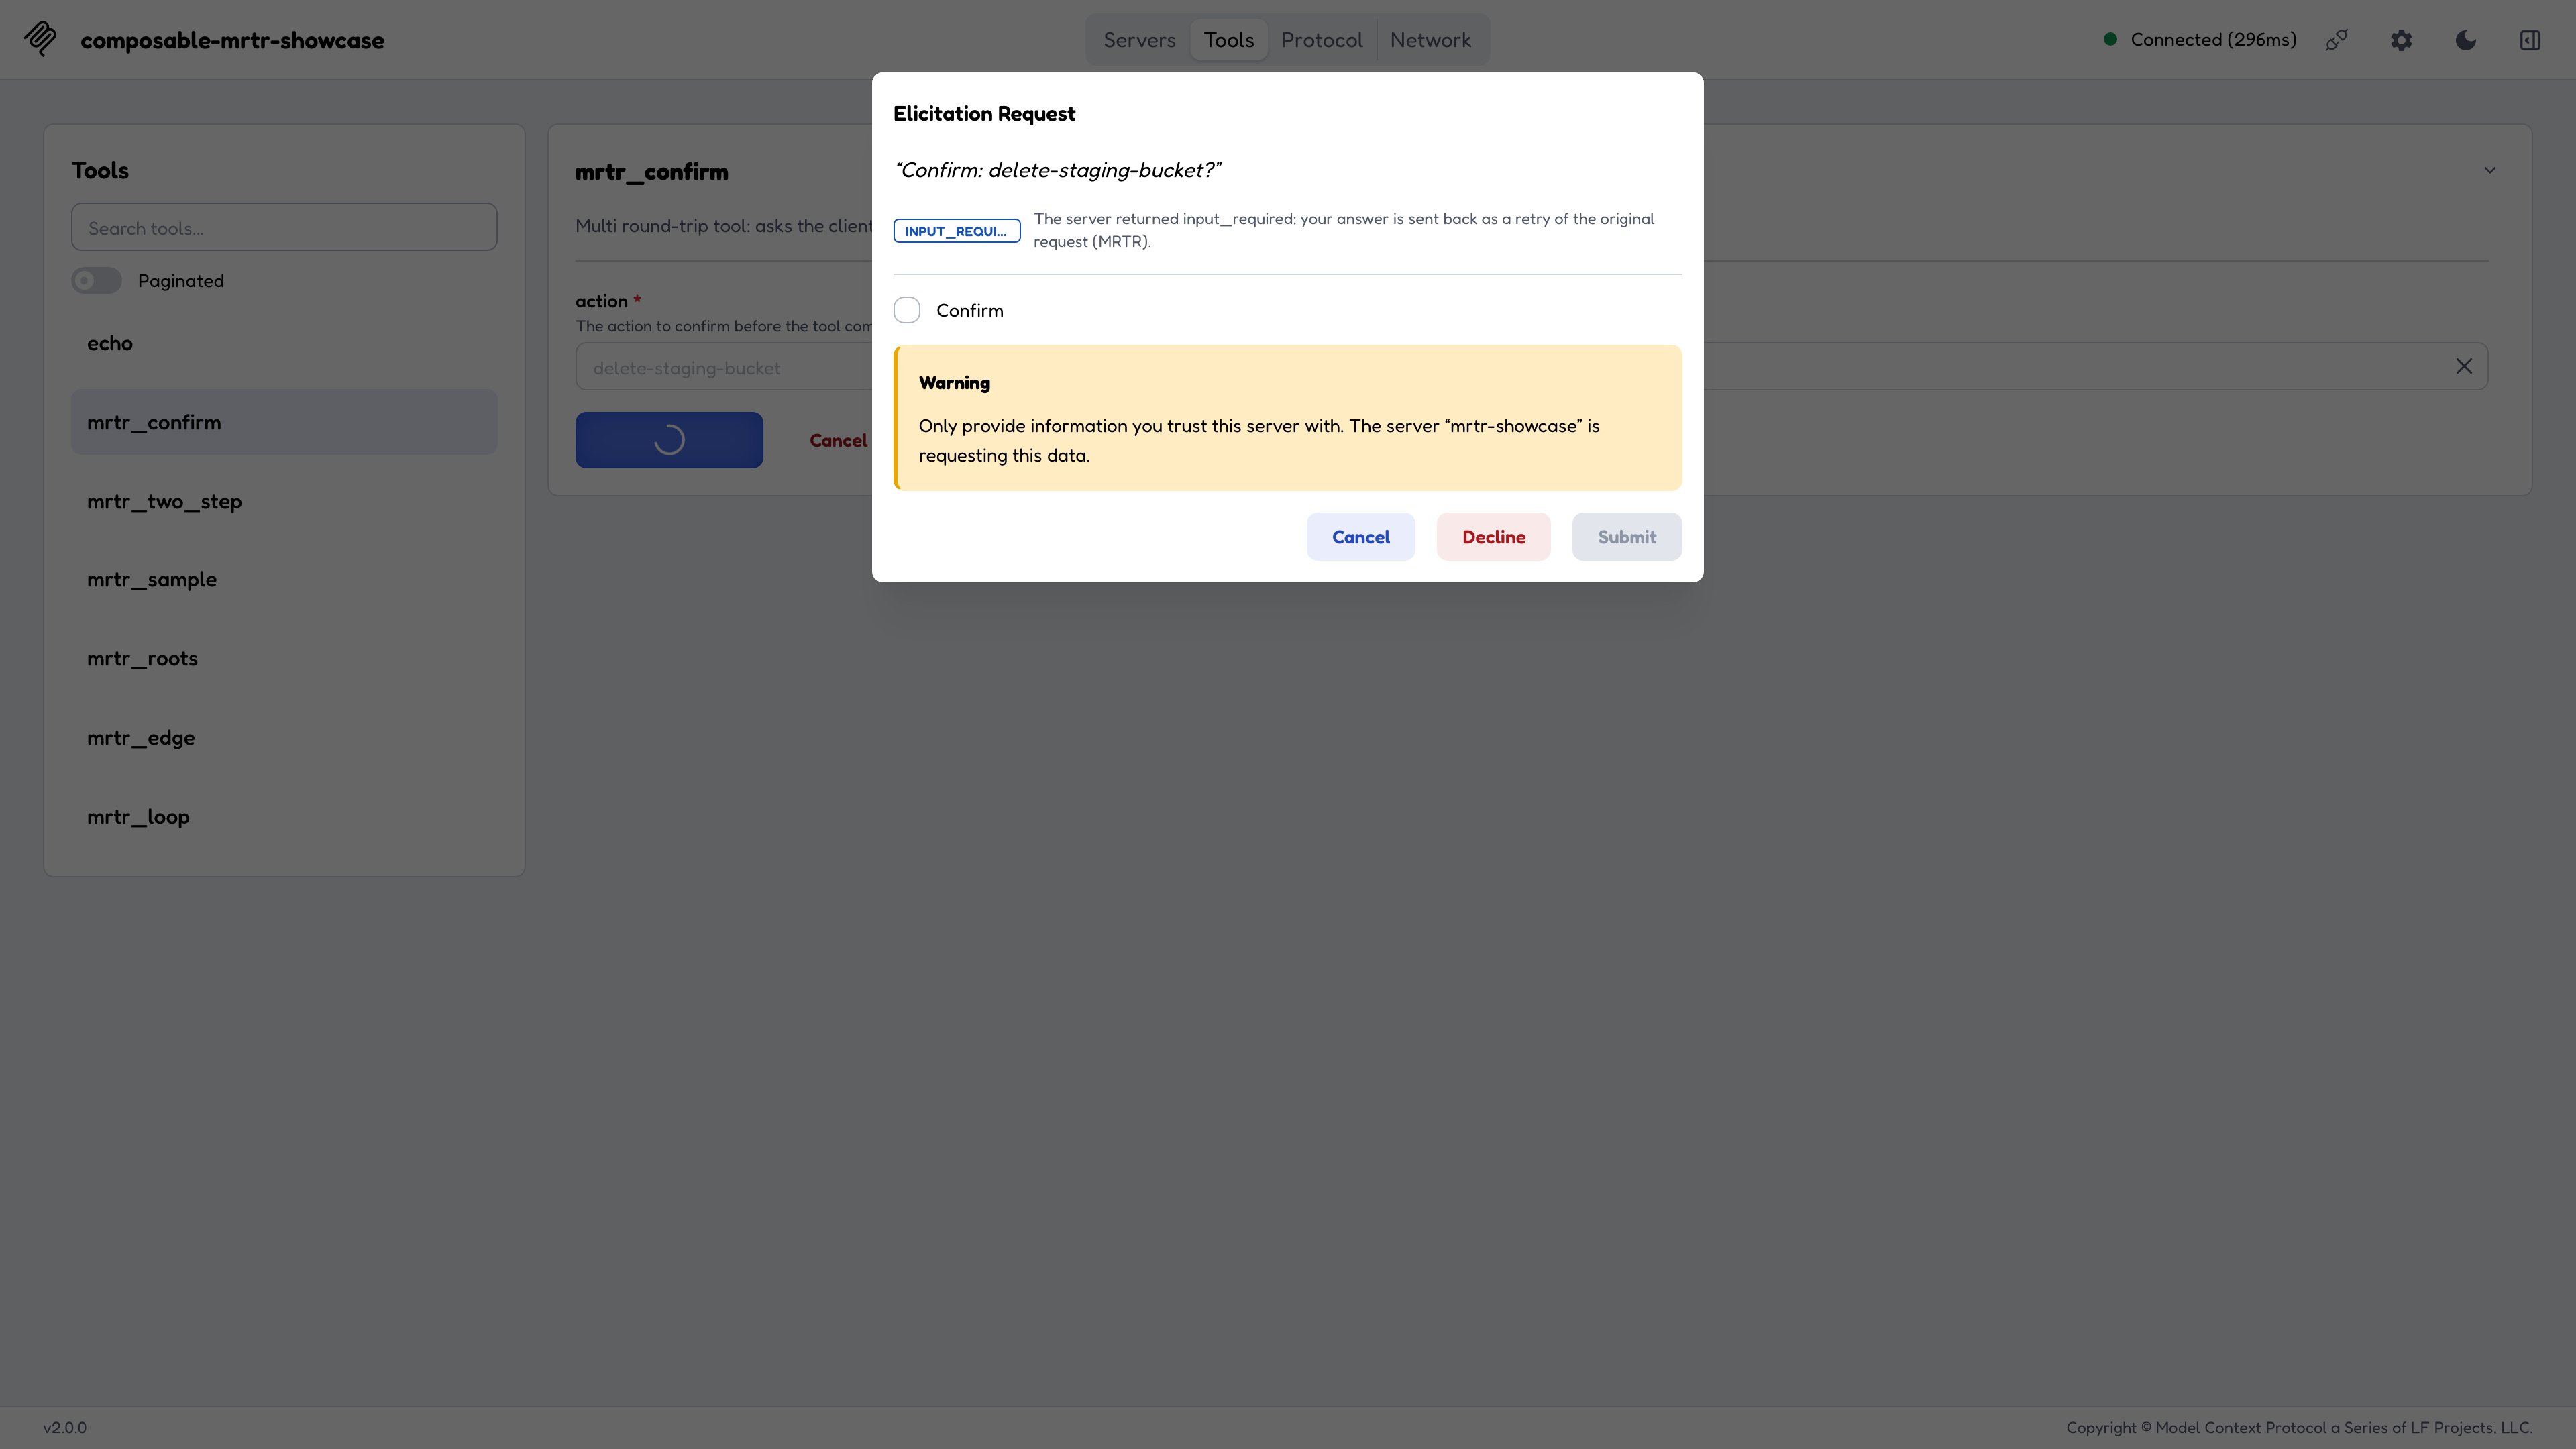Viewport: 2576px width, 1449px height.
Task: Choose the mrtr_sample tool
Action: (x=284, y=580)
